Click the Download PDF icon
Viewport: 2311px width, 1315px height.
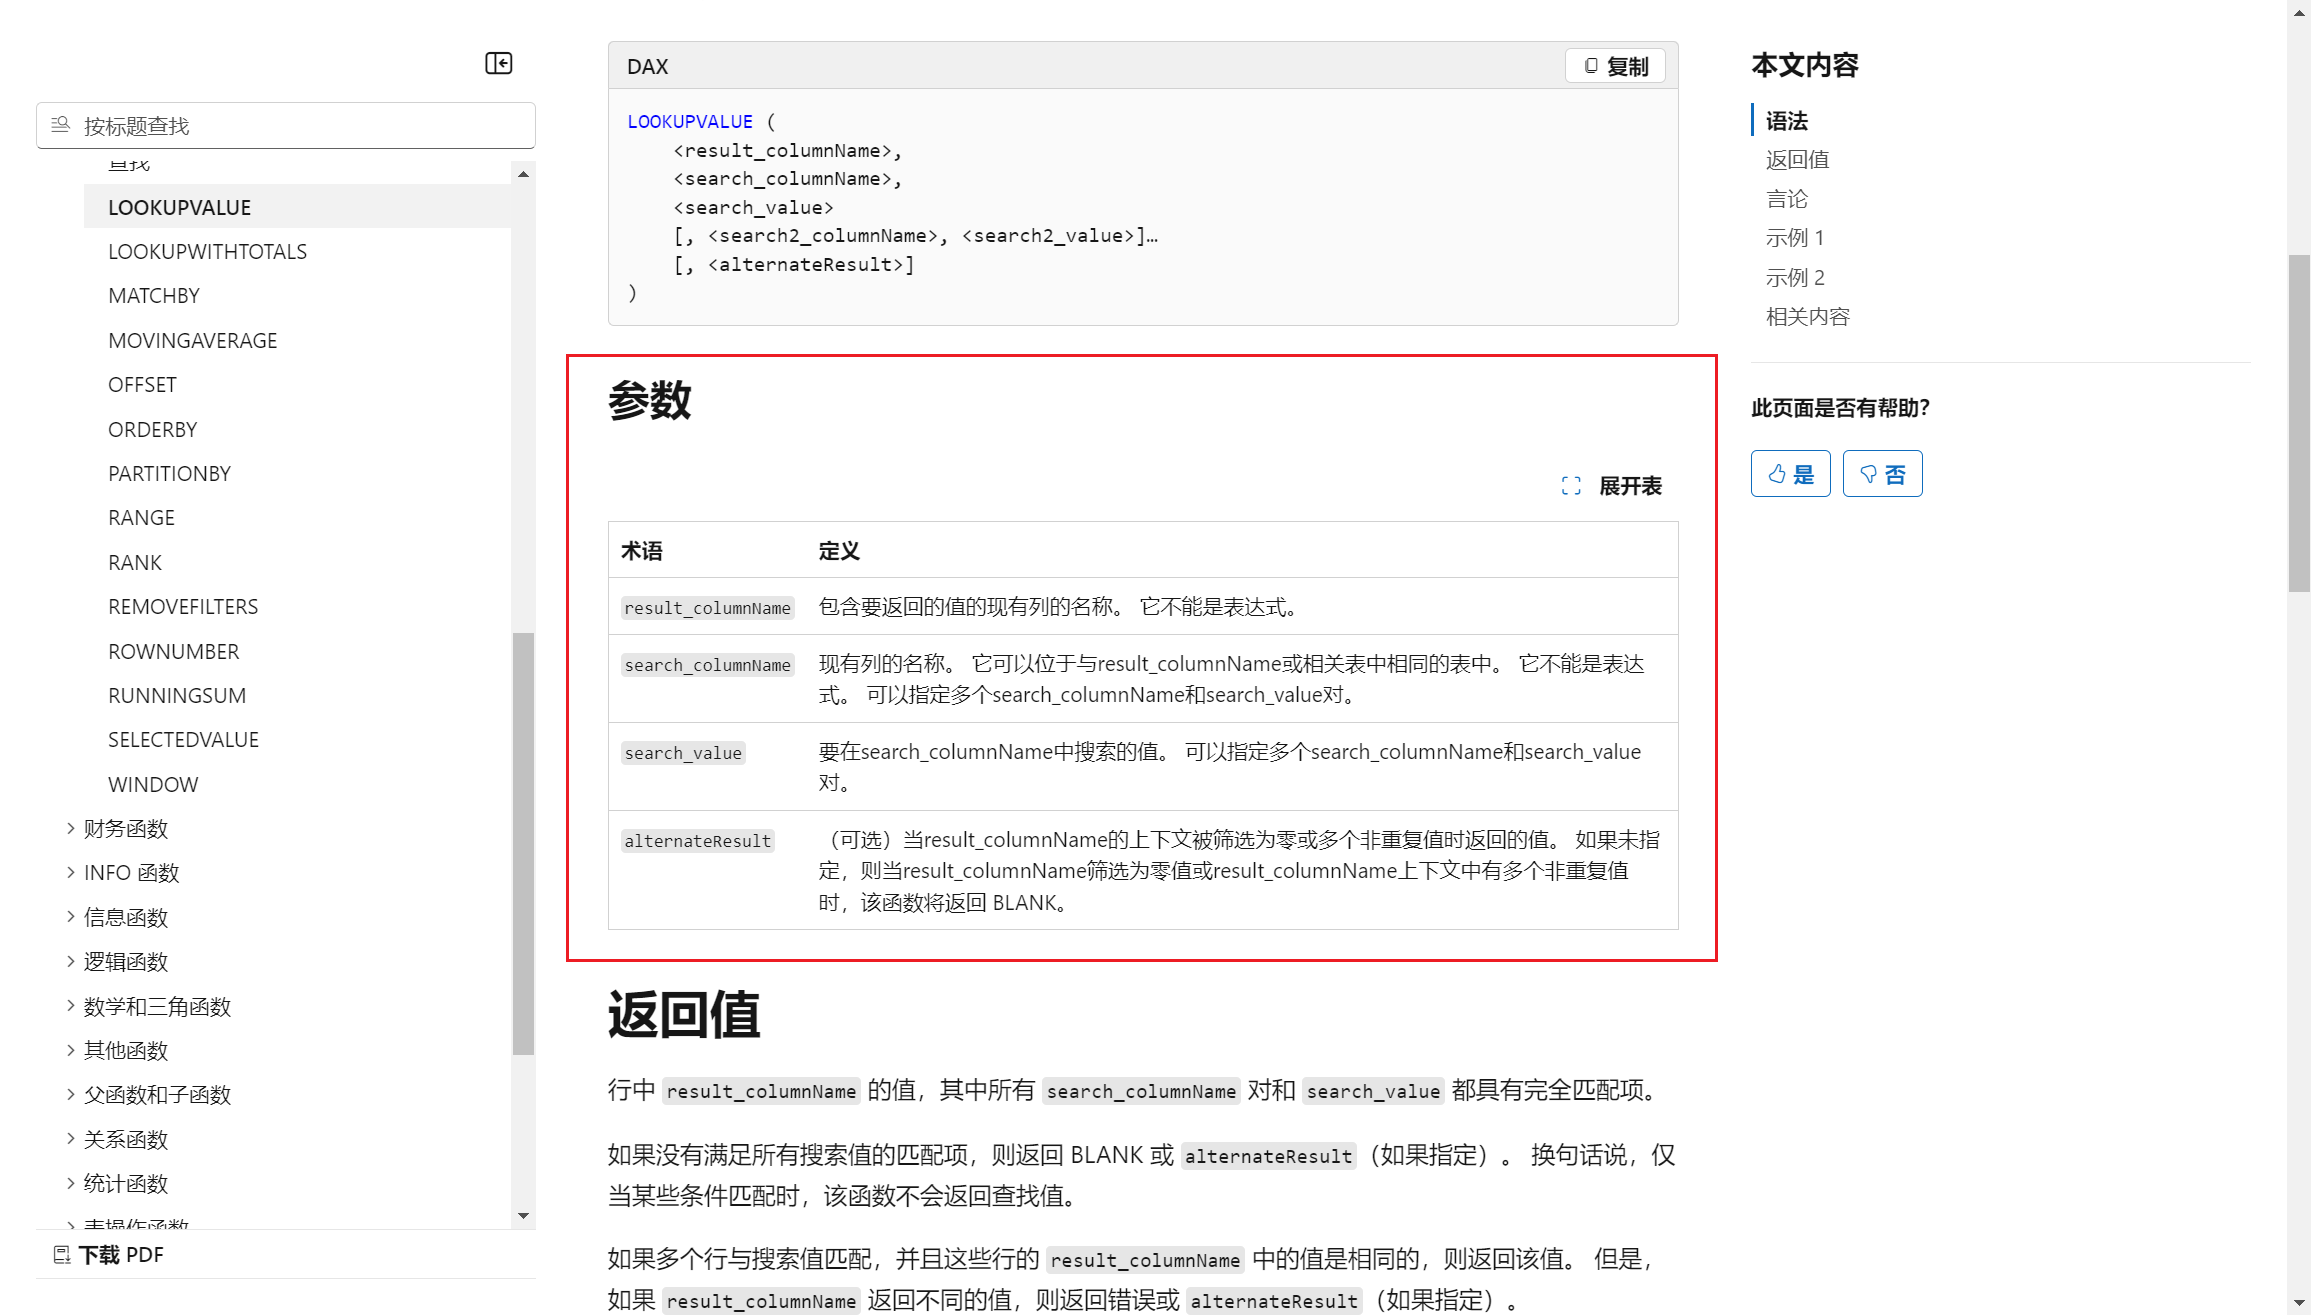62,1255
